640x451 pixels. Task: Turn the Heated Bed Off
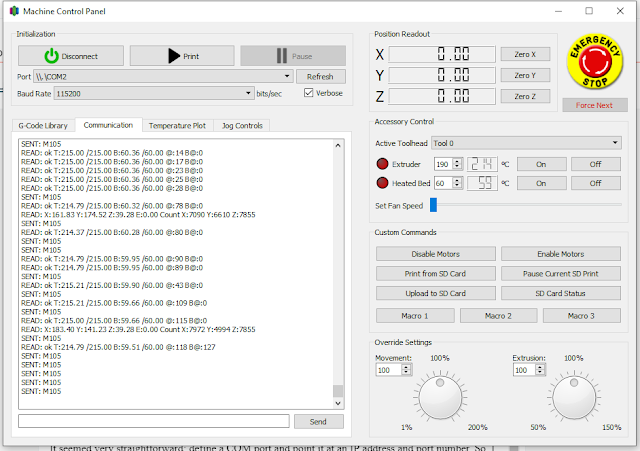coord(596,183)
